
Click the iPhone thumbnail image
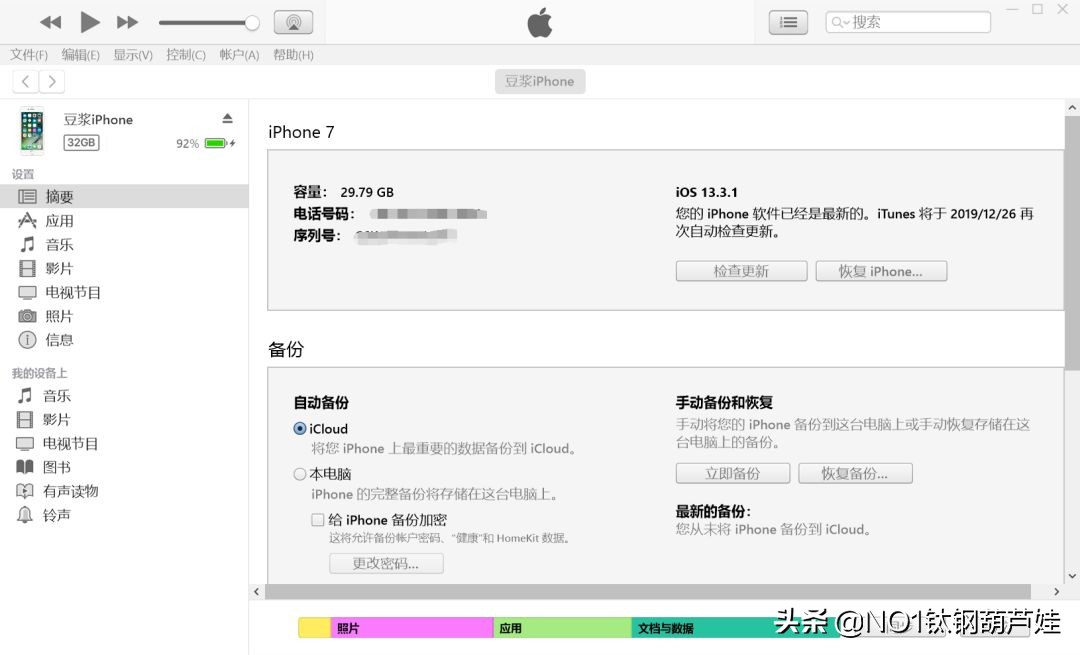coord(31,130)
